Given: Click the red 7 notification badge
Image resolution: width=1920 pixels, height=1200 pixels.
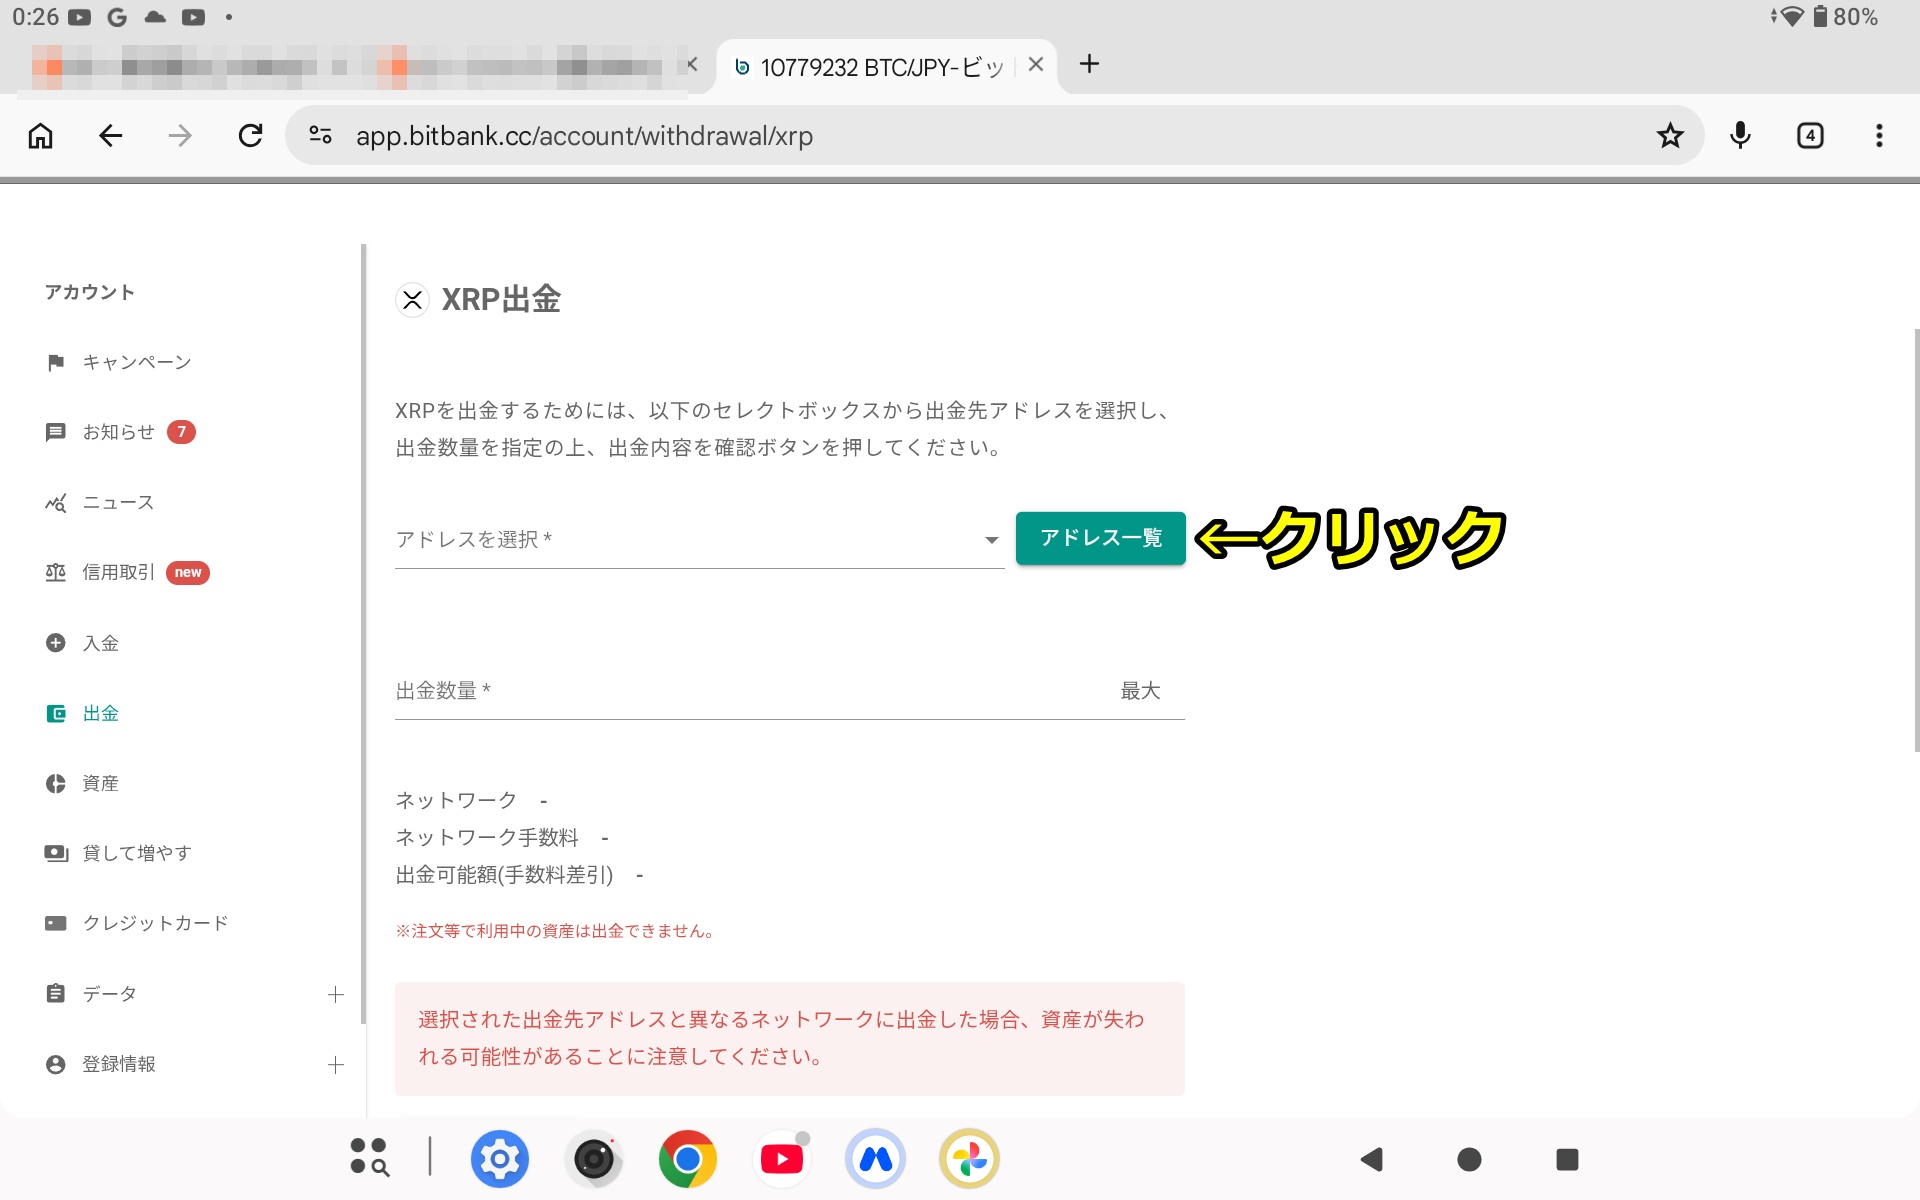Looking at the screenshot, I should (x=181, y=432).
